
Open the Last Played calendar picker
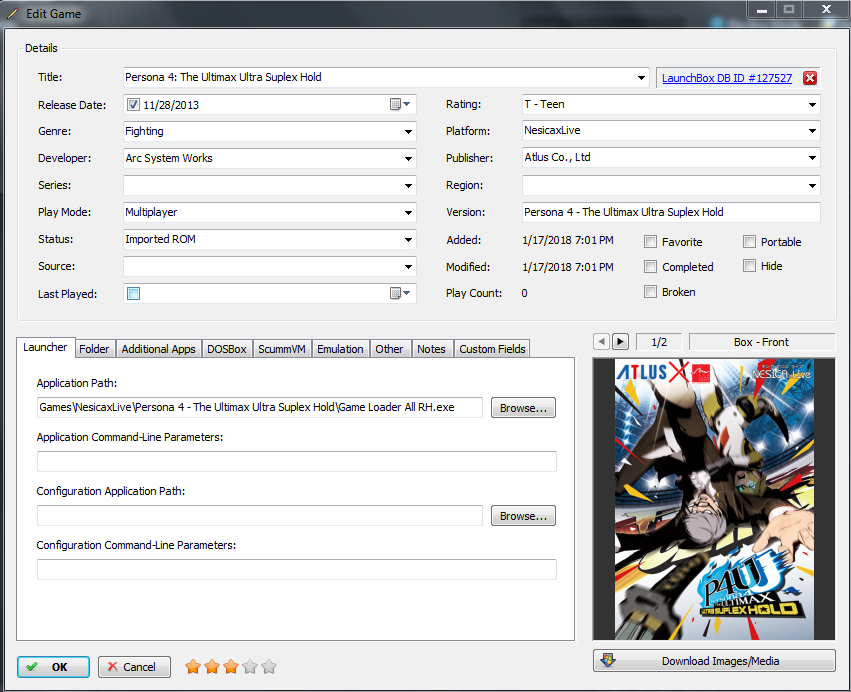(x=400, y=294)
